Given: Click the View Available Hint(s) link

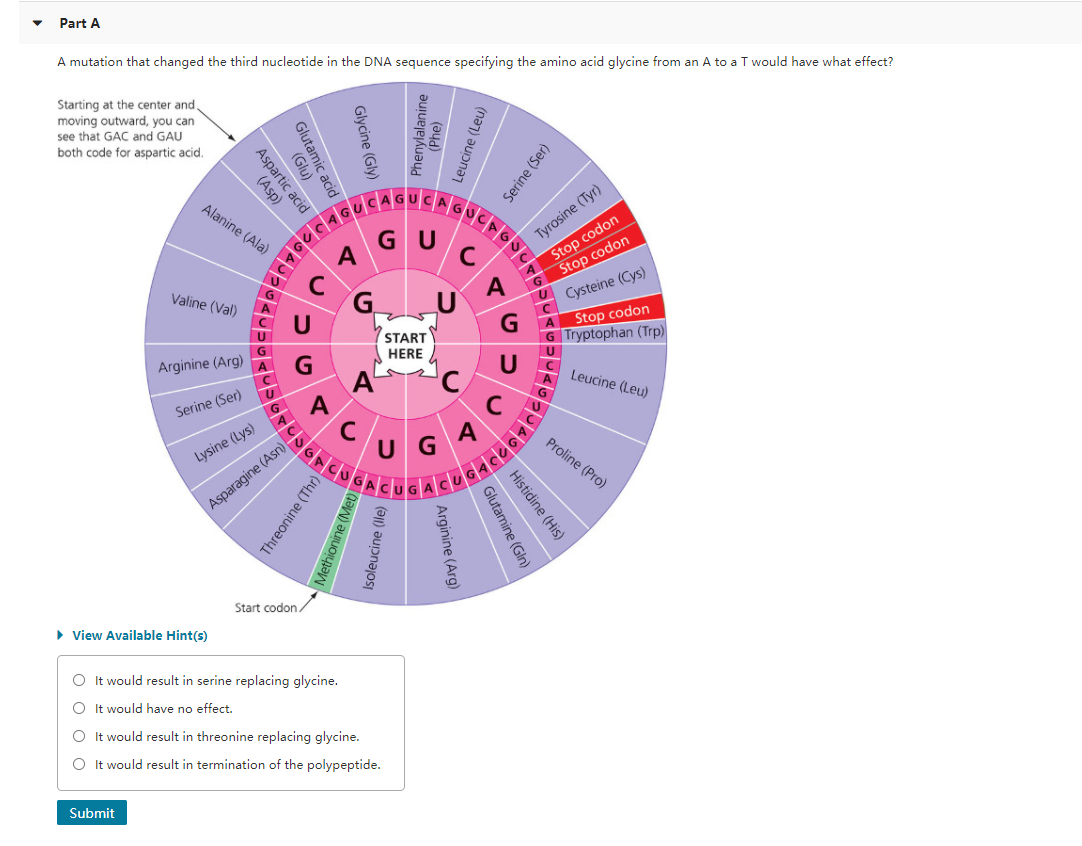Looking at the screenshot, I should 140,635.
